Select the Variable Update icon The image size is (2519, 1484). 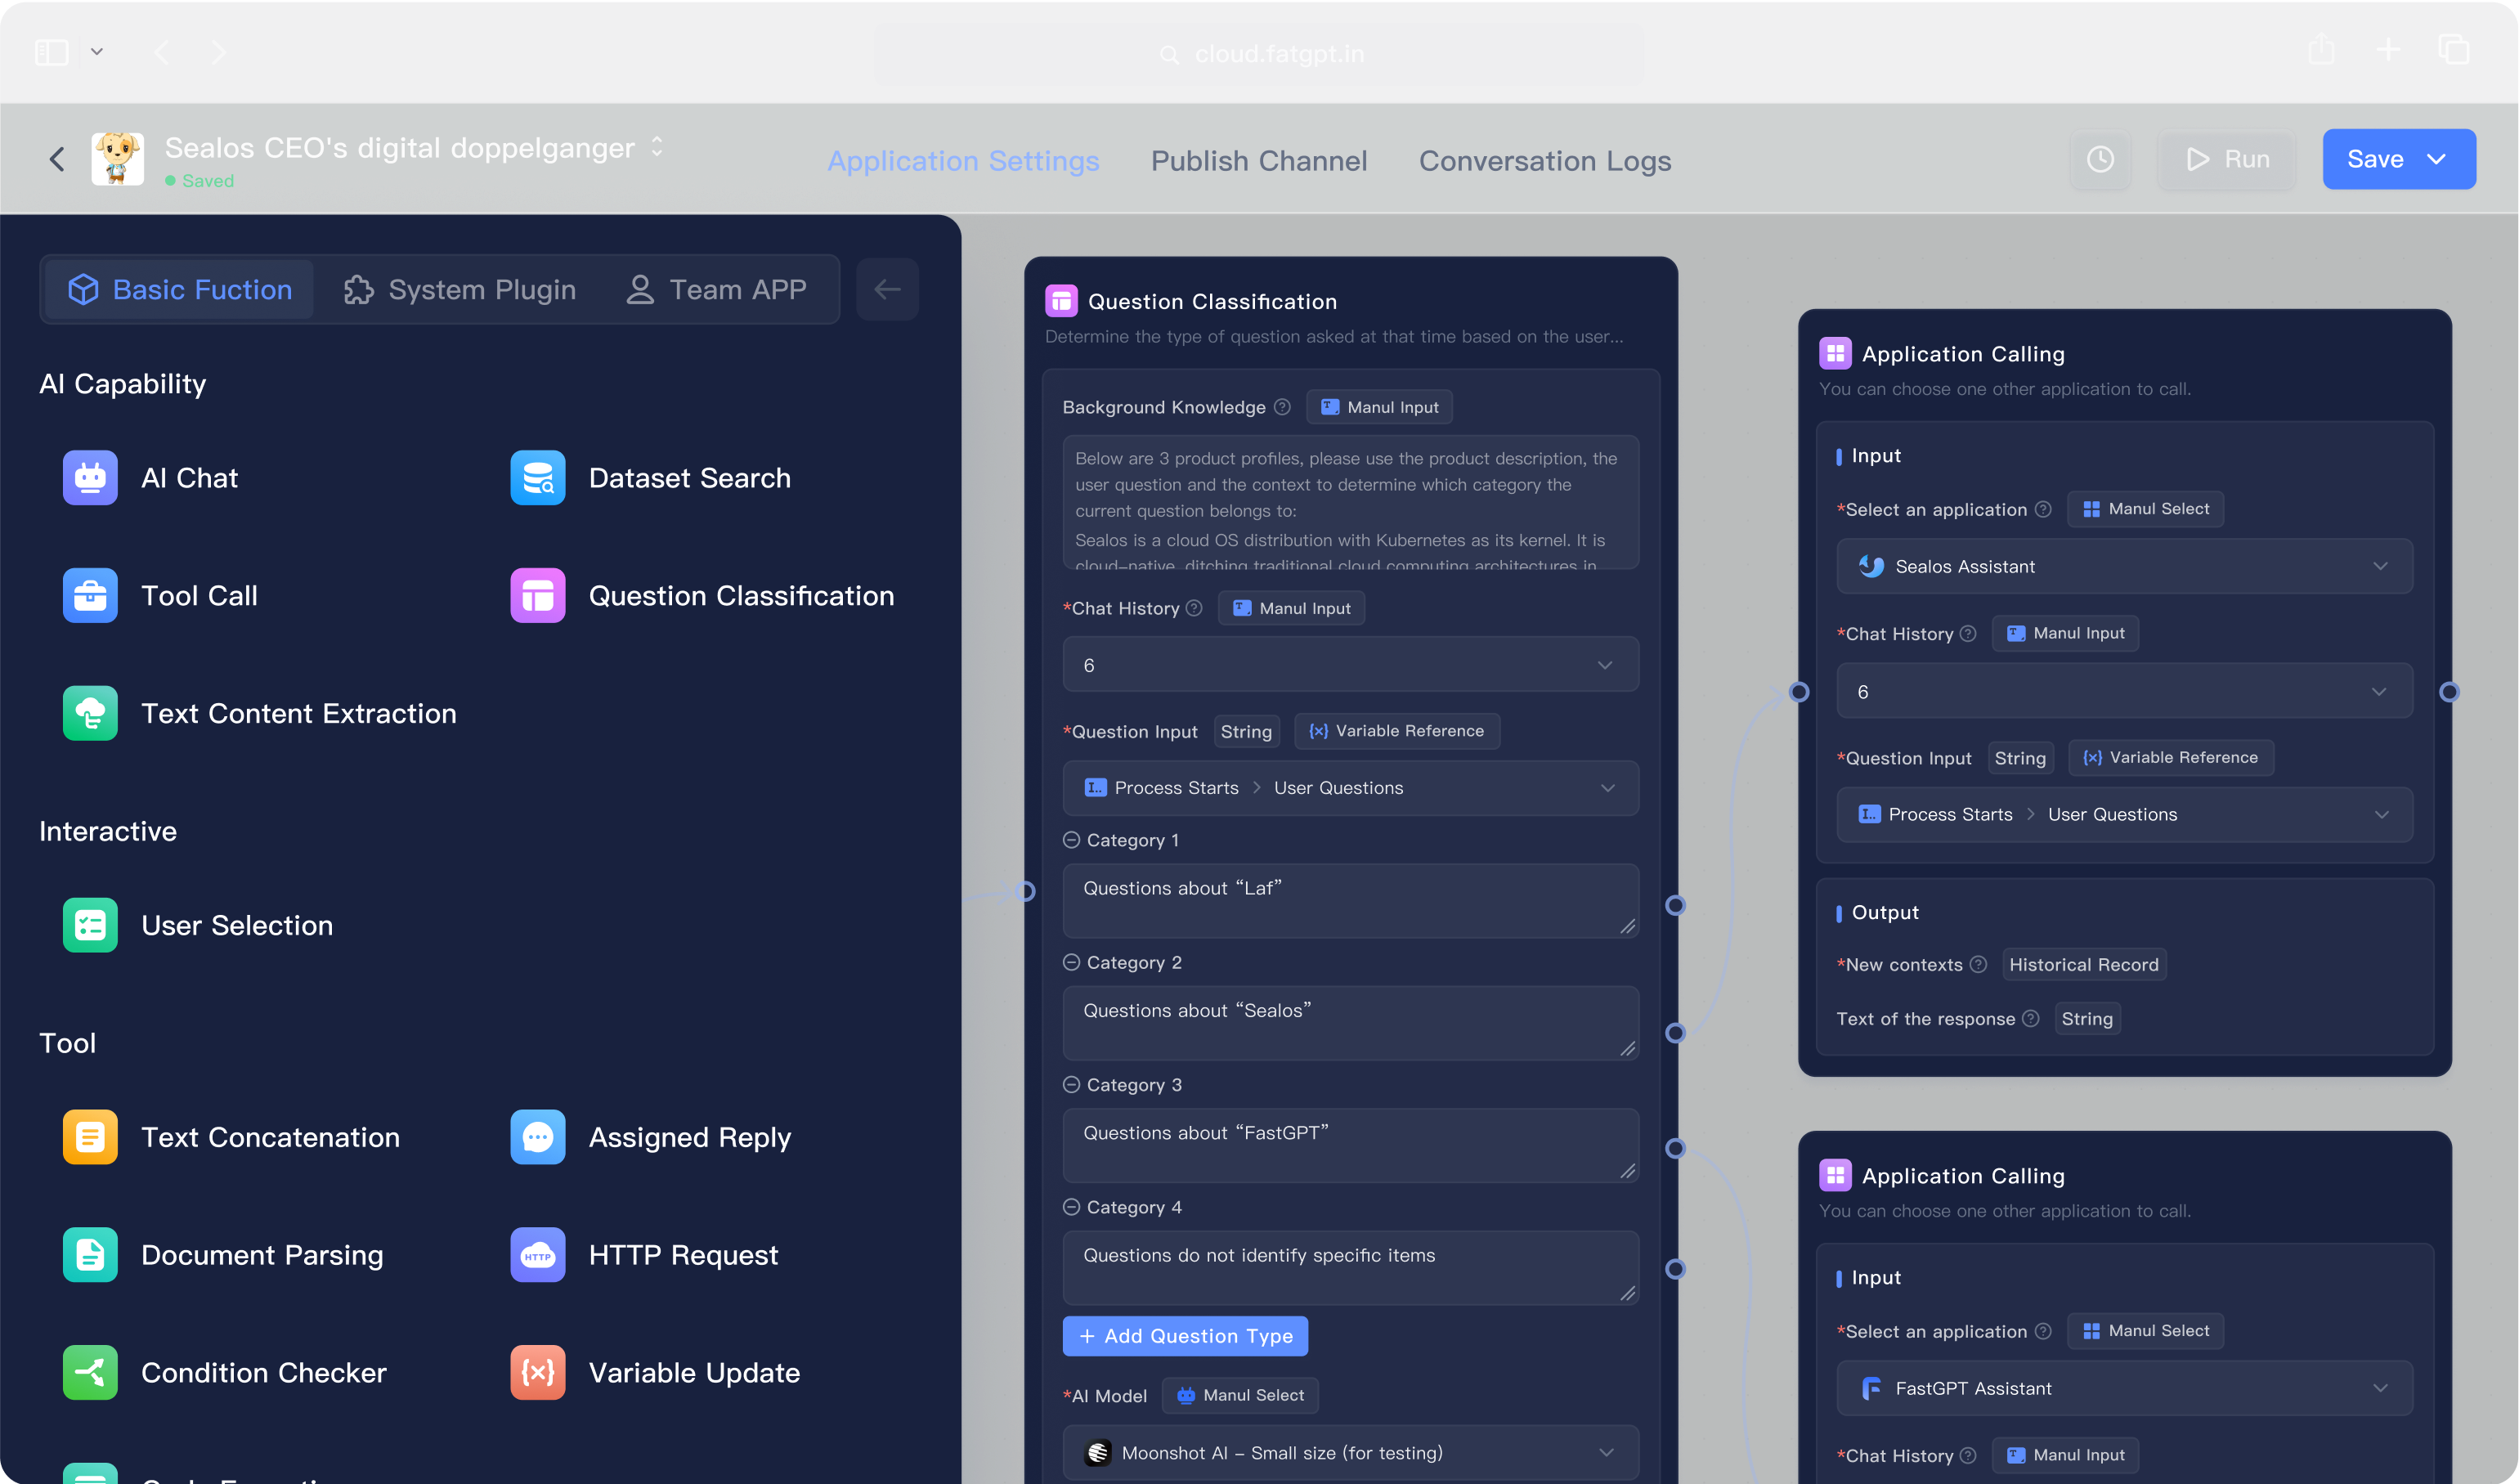[x=537, y=1373]
